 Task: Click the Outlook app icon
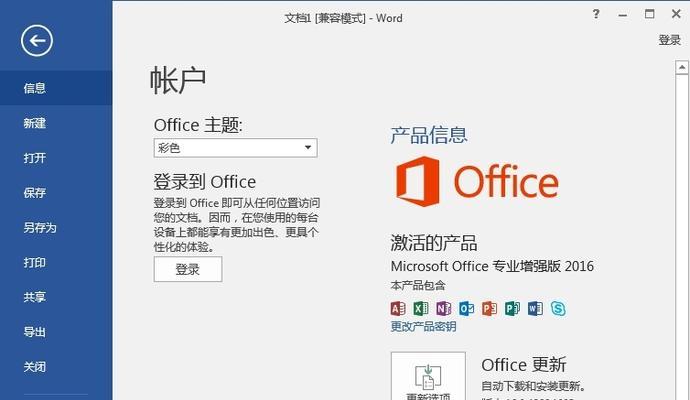coord(466,308)
